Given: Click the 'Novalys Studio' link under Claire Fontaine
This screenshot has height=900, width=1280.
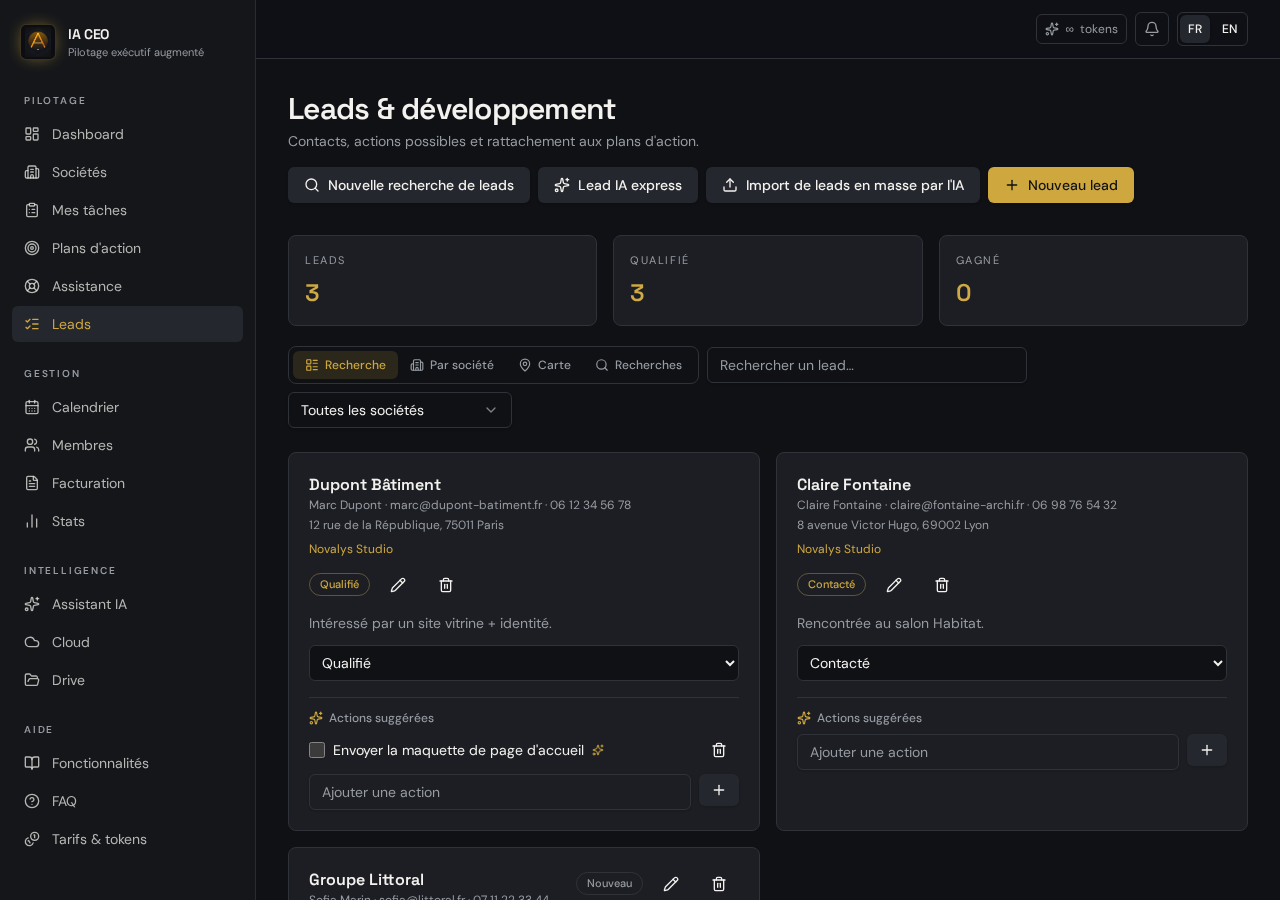Looking at the screenshot, I should [x=839, y=549].
